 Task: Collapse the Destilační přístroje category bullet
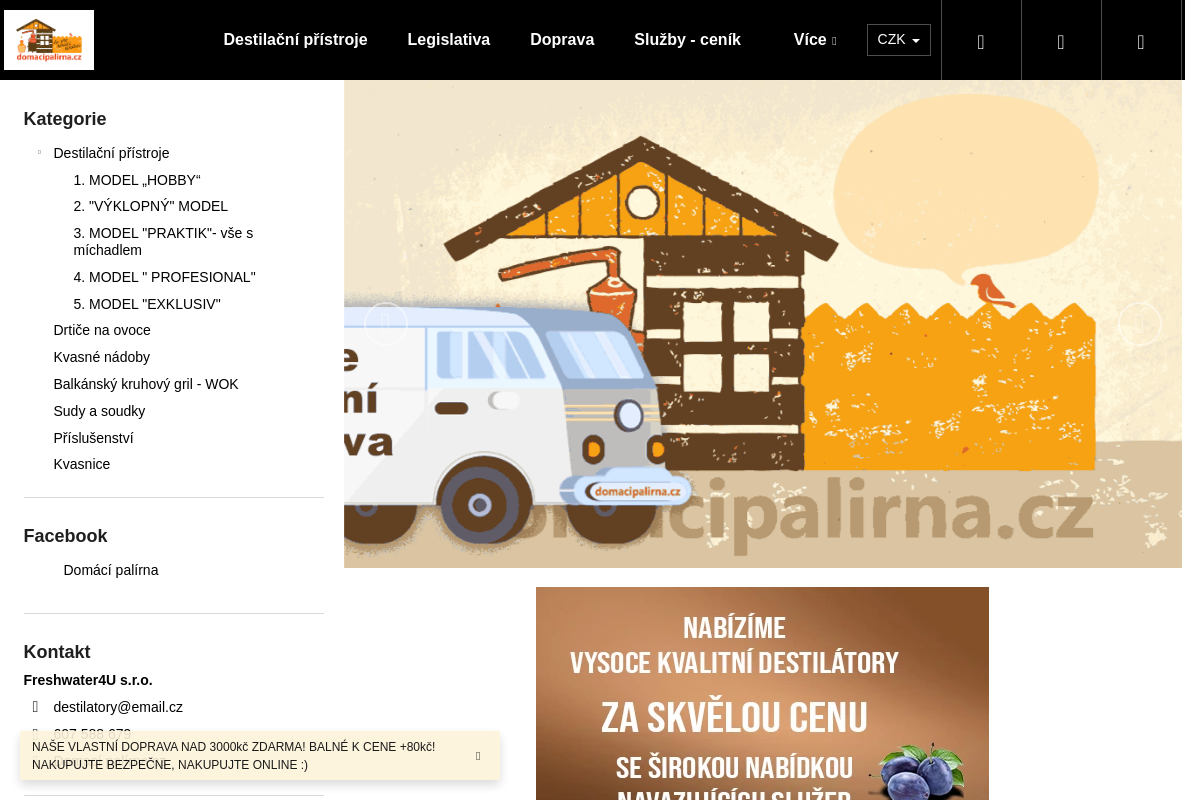(x=39, y=152)
